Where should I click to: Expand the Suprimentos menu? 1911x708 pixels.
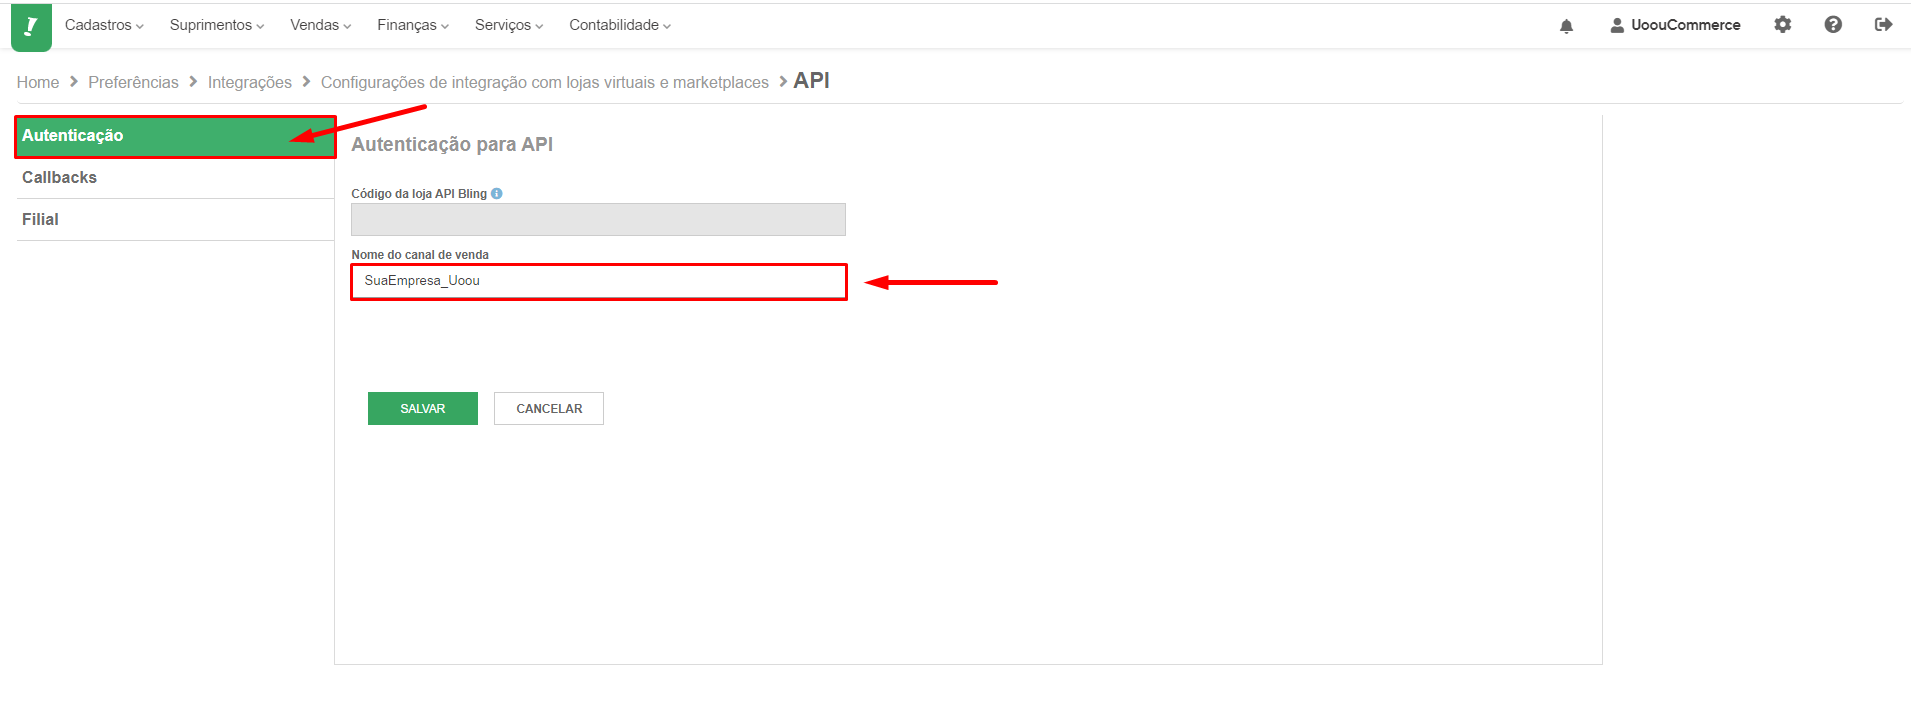(x=217, y=25)
